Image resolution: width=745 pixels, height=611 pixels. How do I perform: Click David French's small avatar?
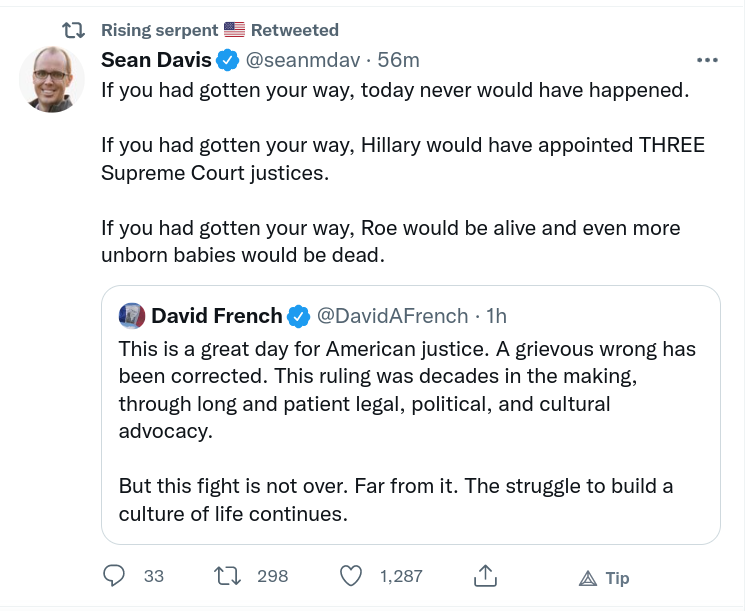tap(132, 316)
